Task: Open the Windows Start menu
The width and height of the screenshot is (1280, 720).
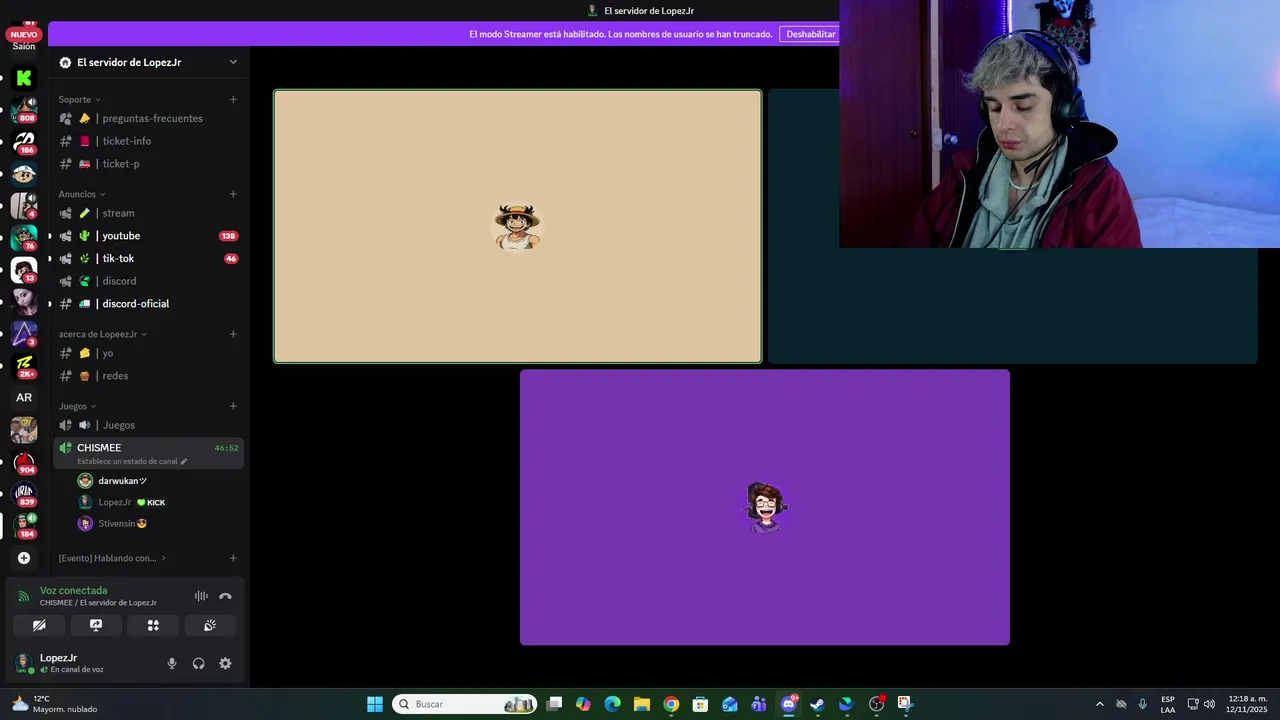Action: point(375,704)
